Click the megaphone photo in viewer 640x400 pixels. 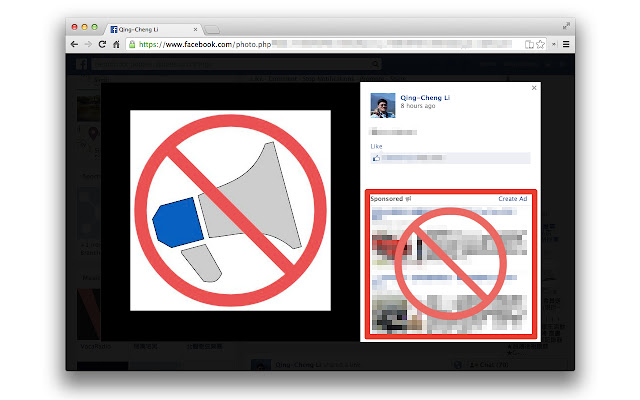230,210
